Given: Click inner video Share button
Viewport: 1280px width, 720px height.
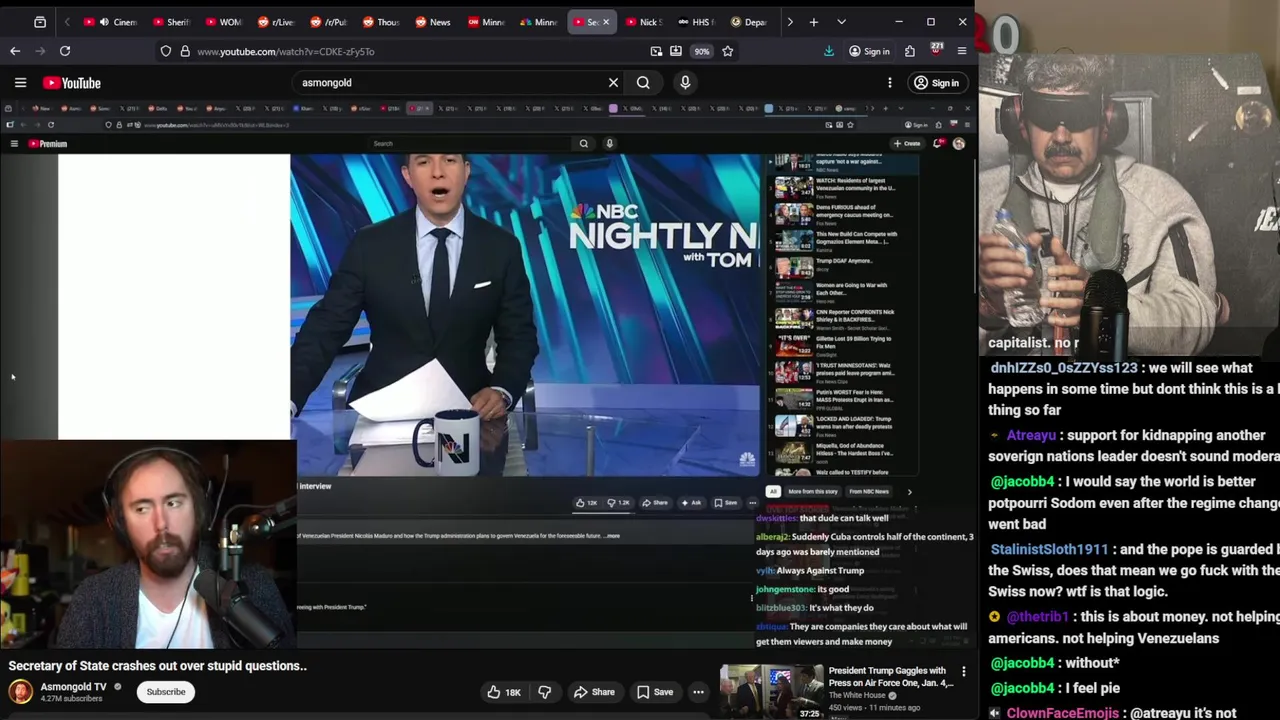Looking at the screenshot, I should [655, 503].
